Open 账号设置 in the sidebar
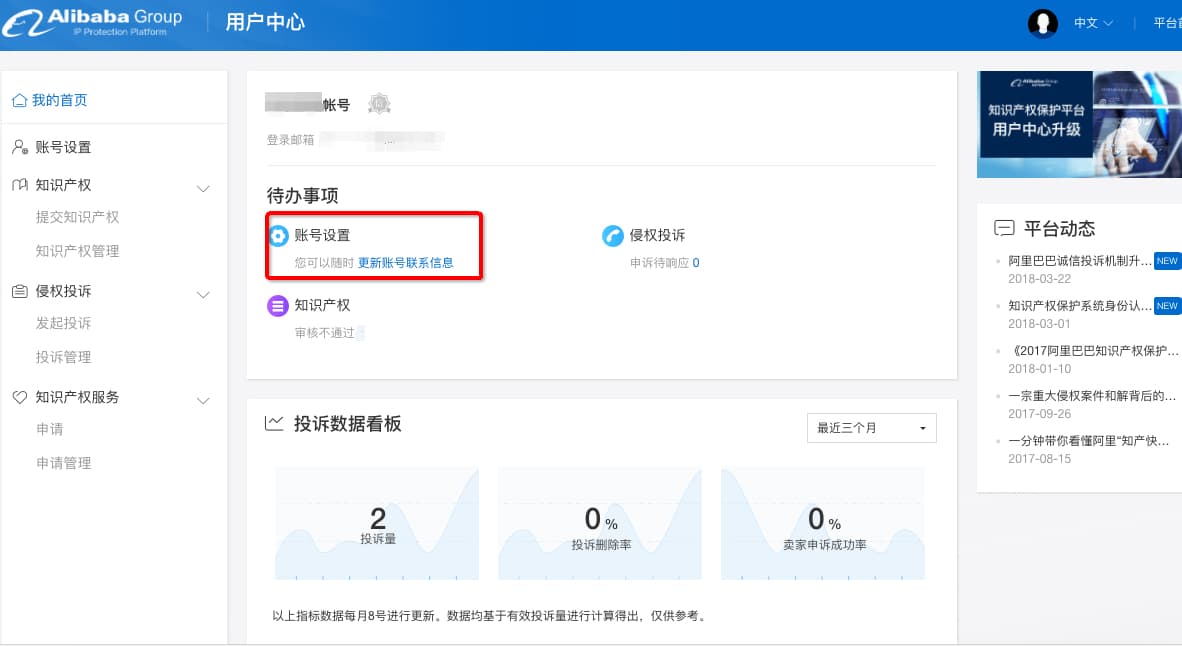Viewport: 1182px width, 646px height. point(63,147)
